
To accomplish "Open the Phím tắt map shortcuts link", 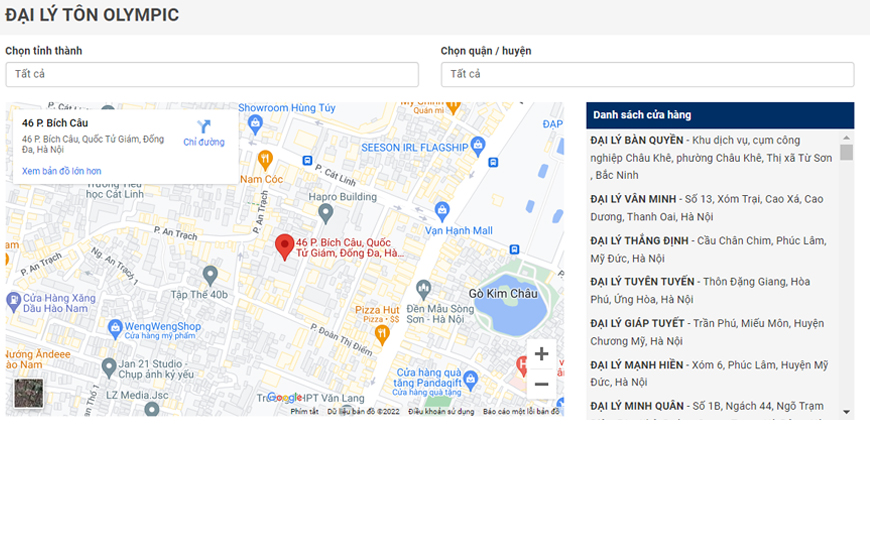I will click(305, 412).
